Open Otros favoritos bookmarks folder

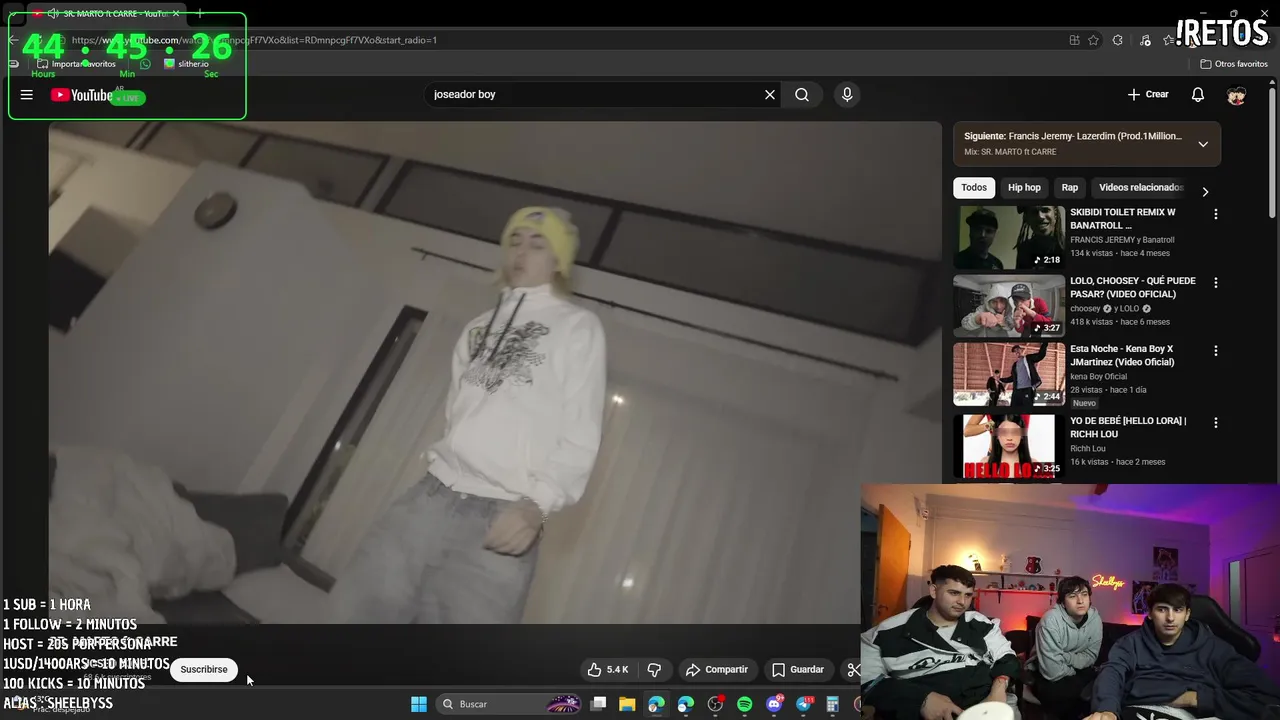pyautogui.click(x=1234, y=64)
